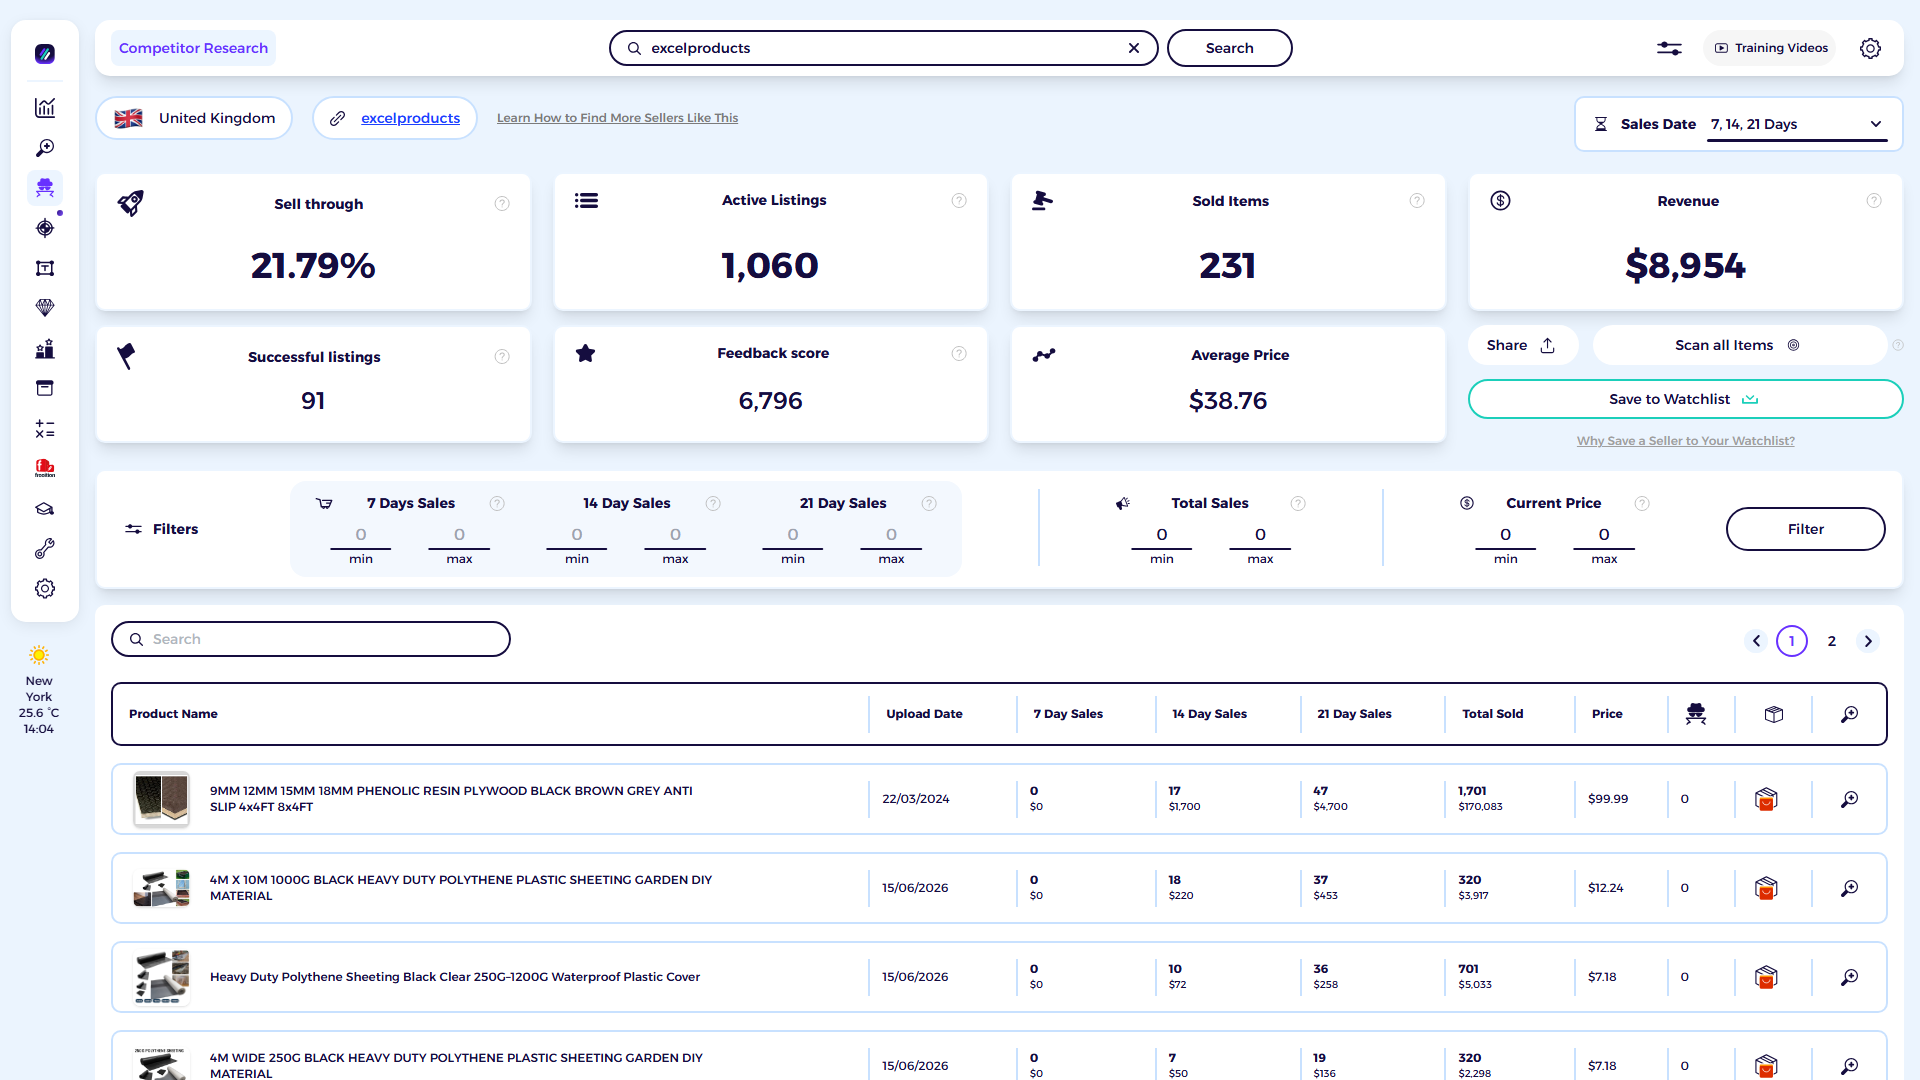Clear the excelproducts search text
Image resolution: width=1920 pixels, height=1080 pixels.
tap(1134, 48)
